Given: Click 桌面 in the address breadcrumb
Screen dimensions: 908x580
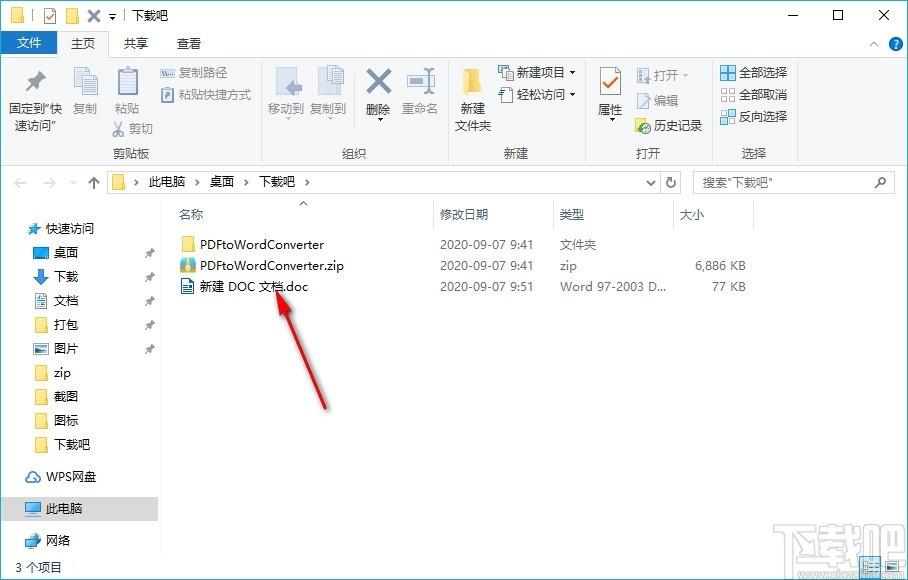Looking at the screenshot, I should point(222,182).
